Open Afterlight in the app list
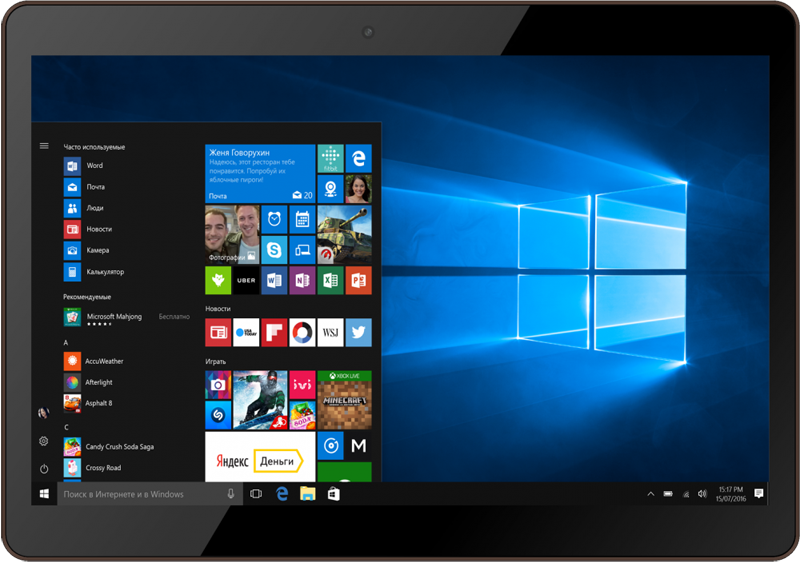This screenshot has width=800, height=563. point(88,382)
